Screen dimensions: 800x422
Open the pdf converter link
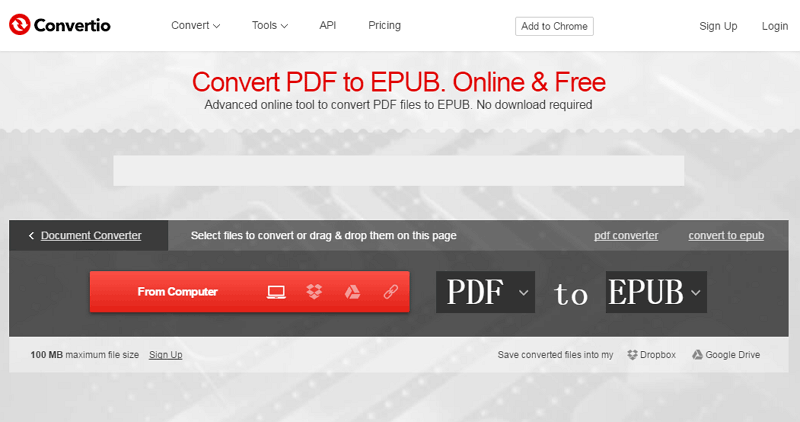[x=626, y=236]
